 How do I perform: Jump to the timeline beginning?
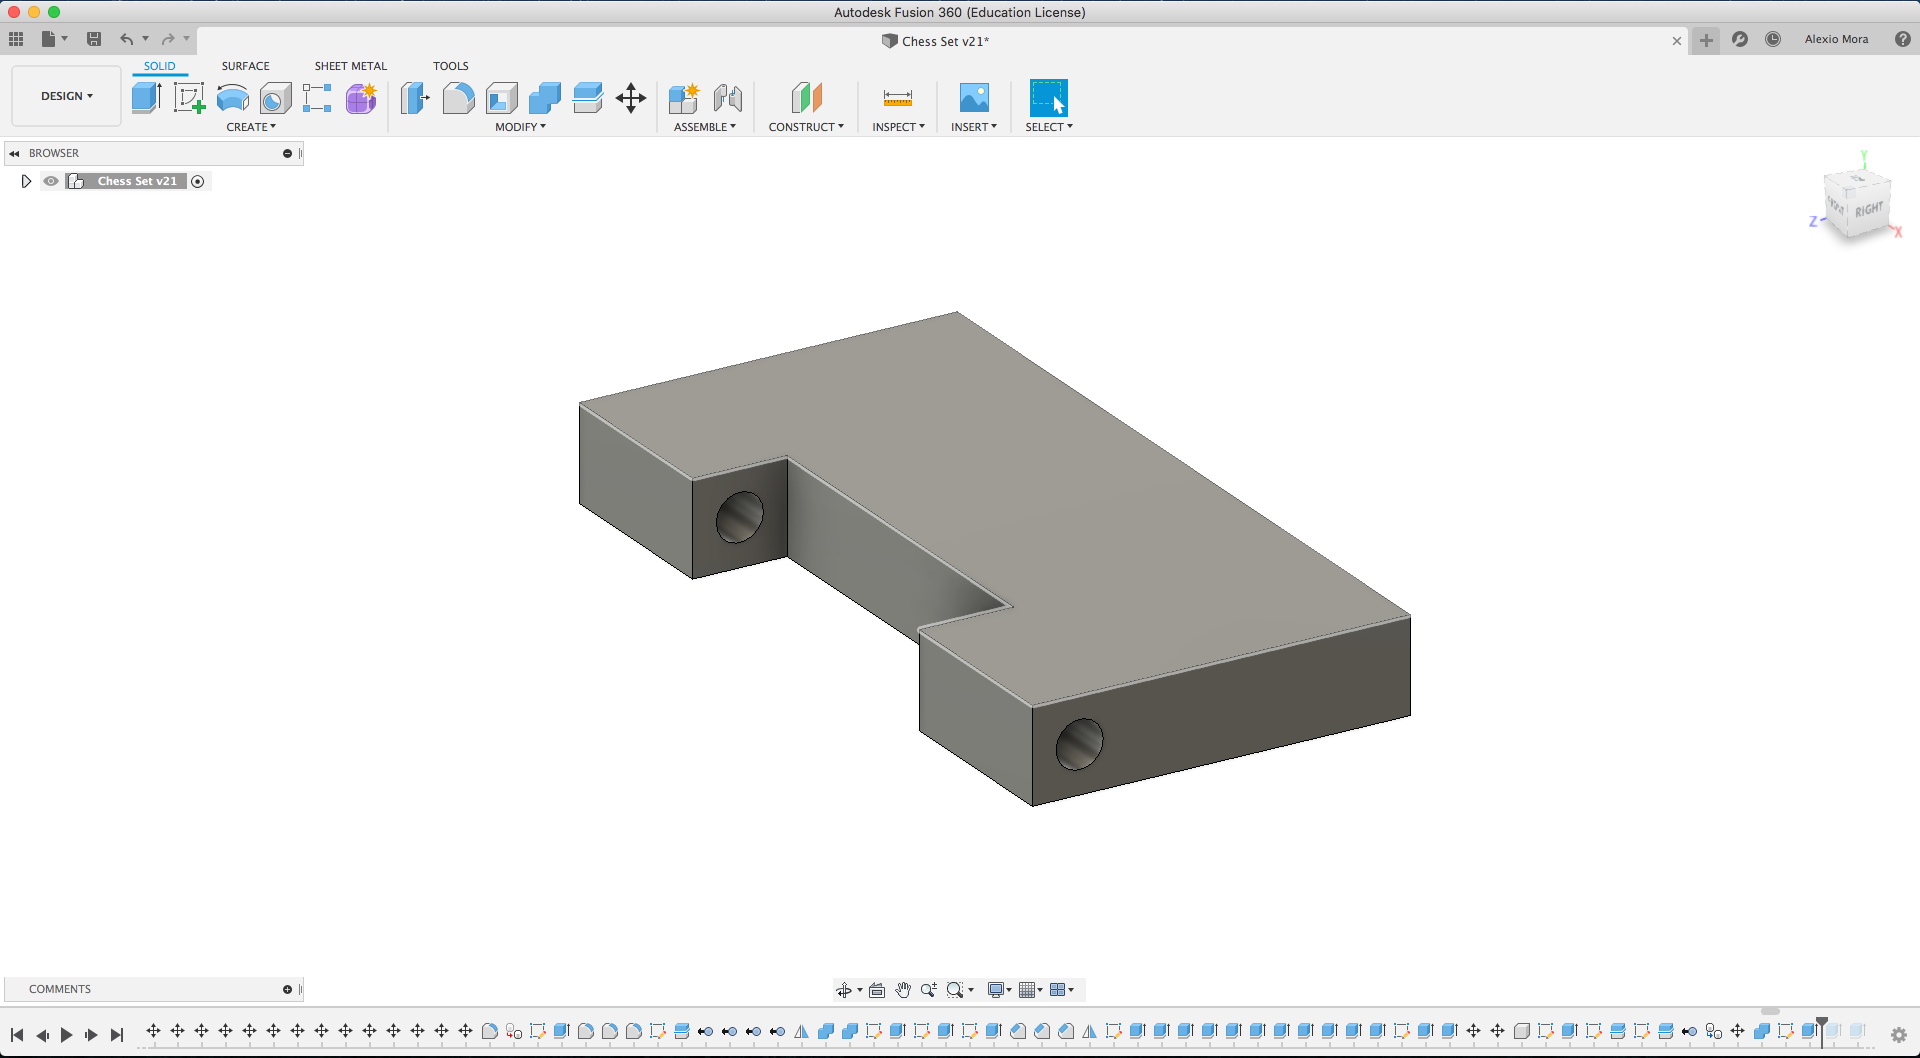click(17, 1035)
